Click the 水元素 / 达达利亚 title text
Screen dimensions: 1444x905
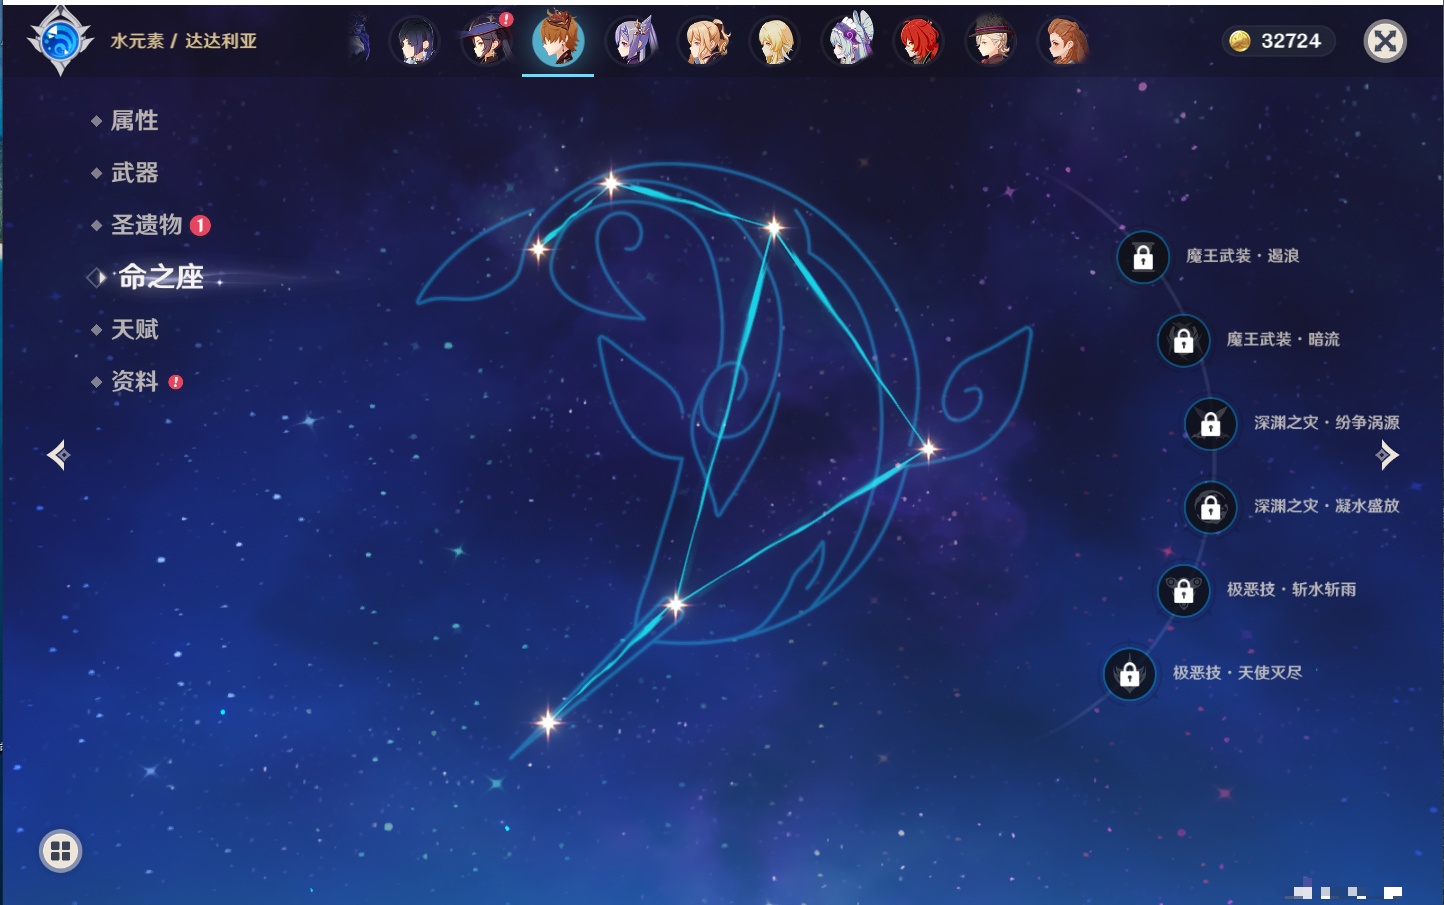pos(184,41)
